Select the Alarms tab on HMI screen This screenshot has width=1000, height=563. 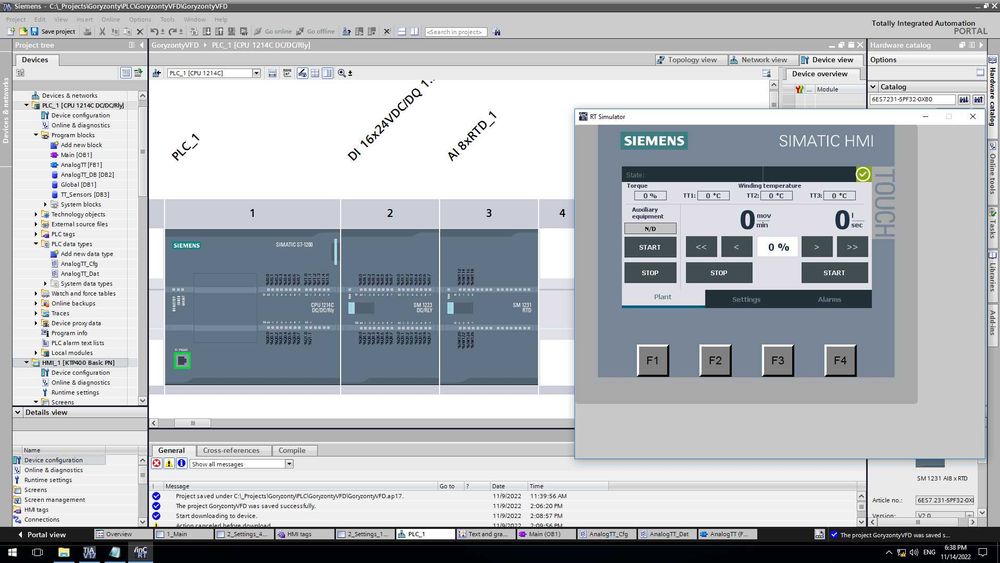(829, 299)
